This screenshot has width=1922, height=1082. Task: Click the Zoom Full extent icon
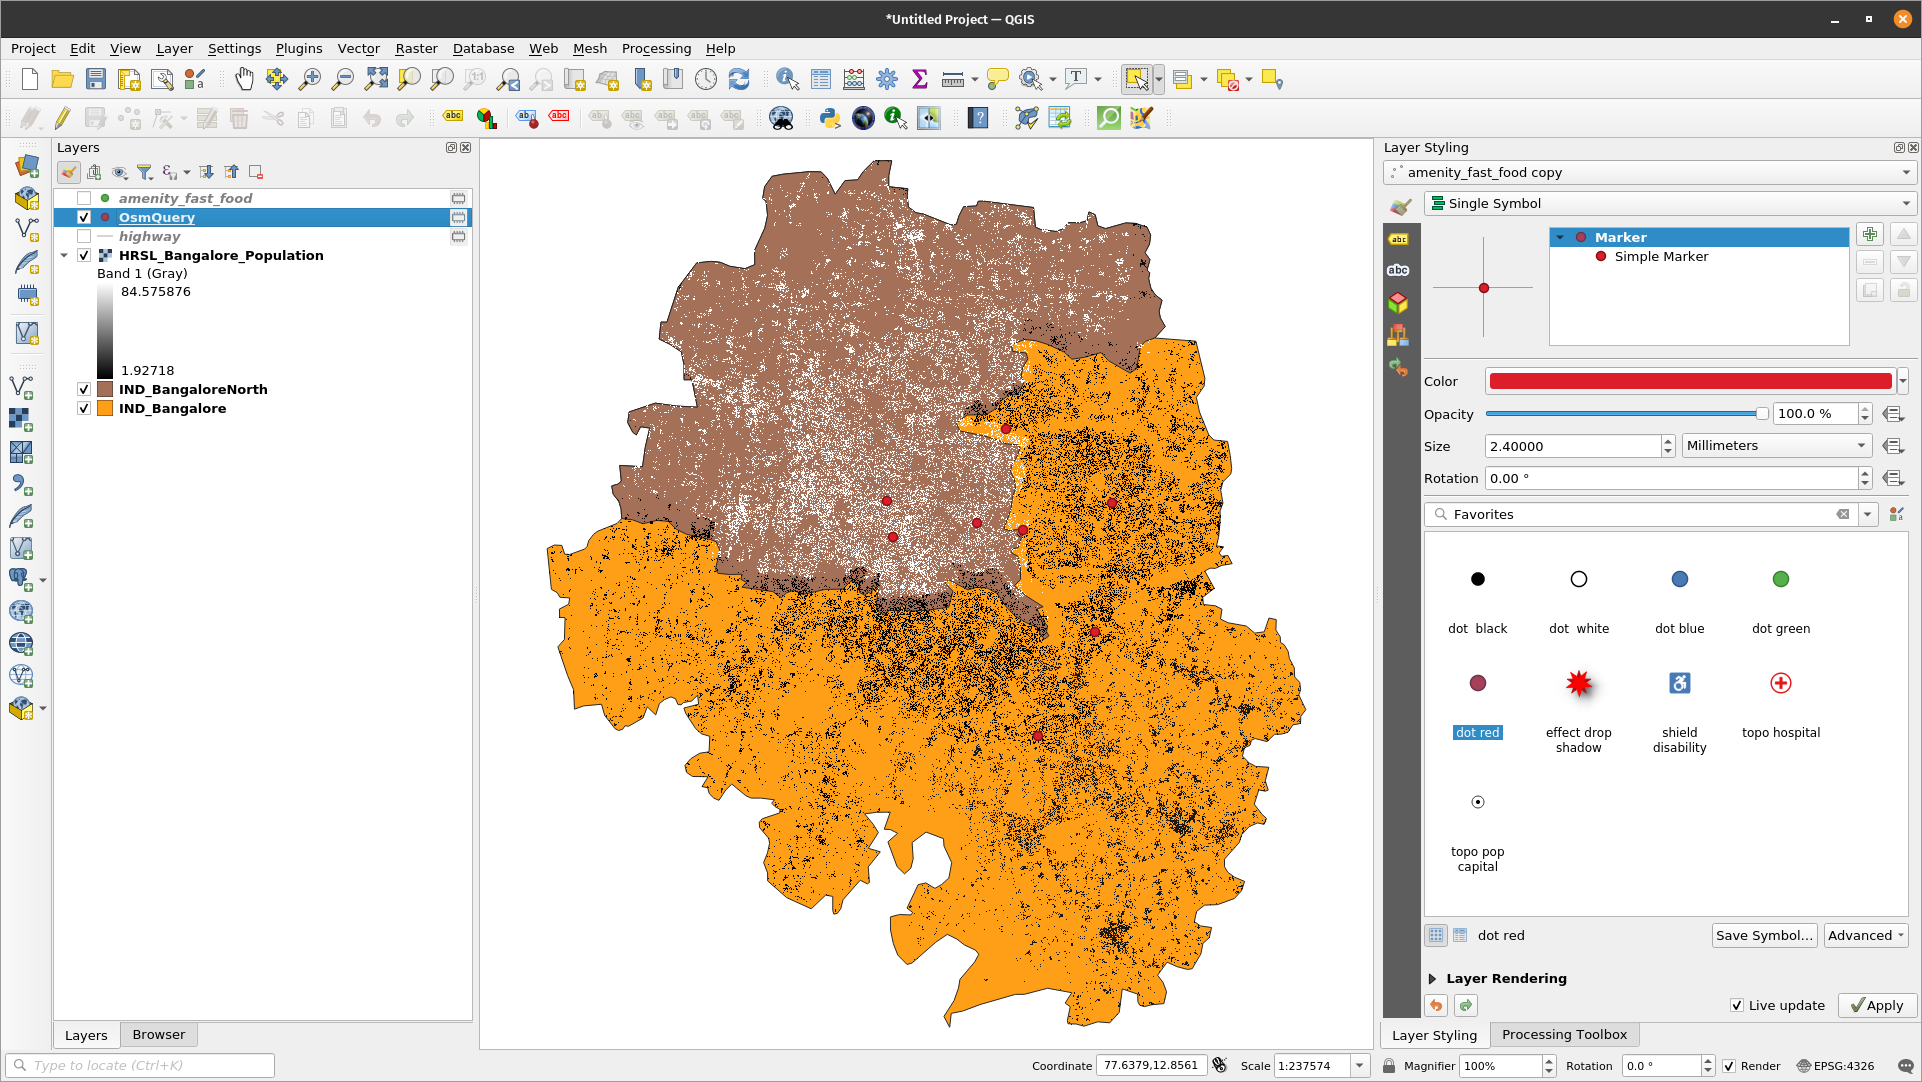pos(376,80)
